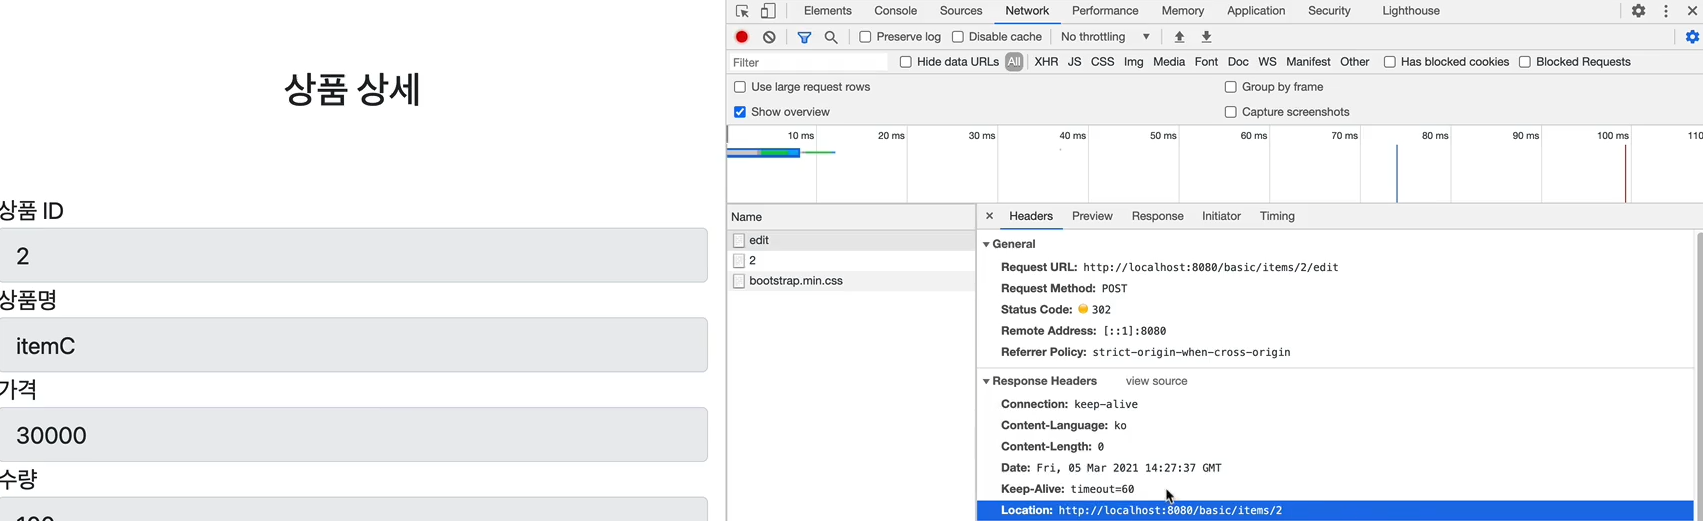
Task: Filter requests by Manifest type
Action: click(1308, 62)
